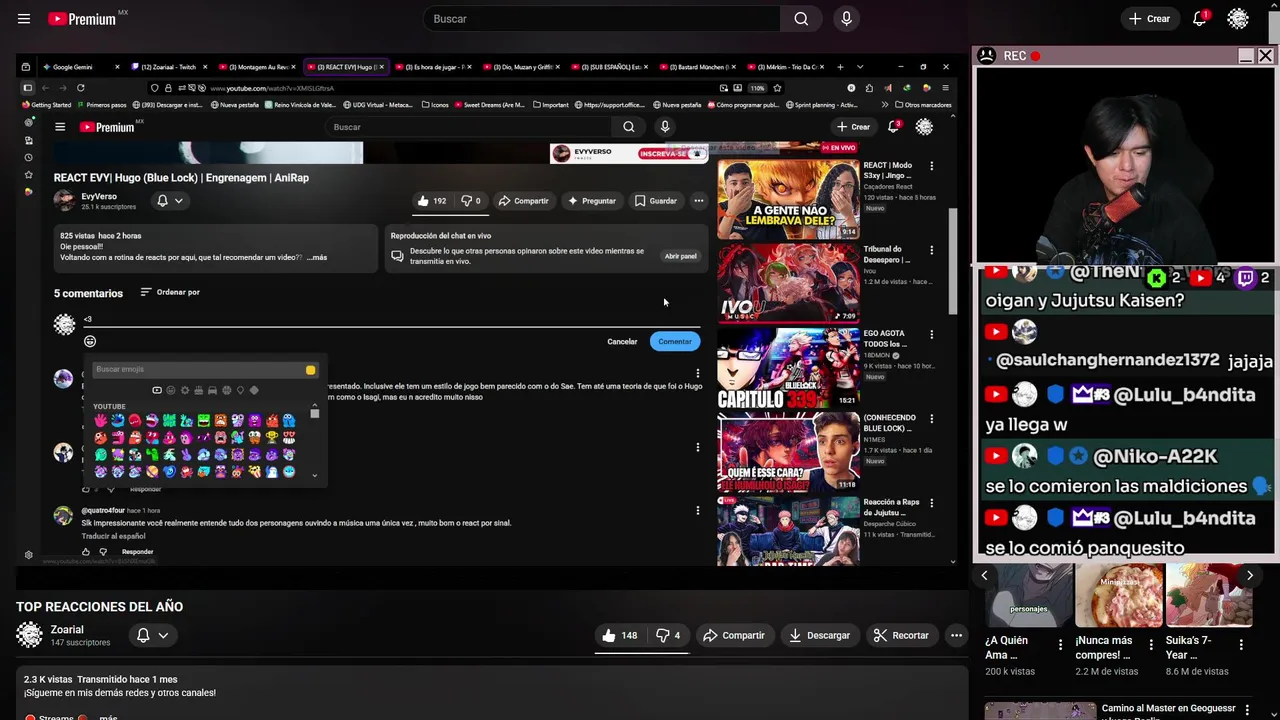Bookmark page with address bar star

coord(777,88)
